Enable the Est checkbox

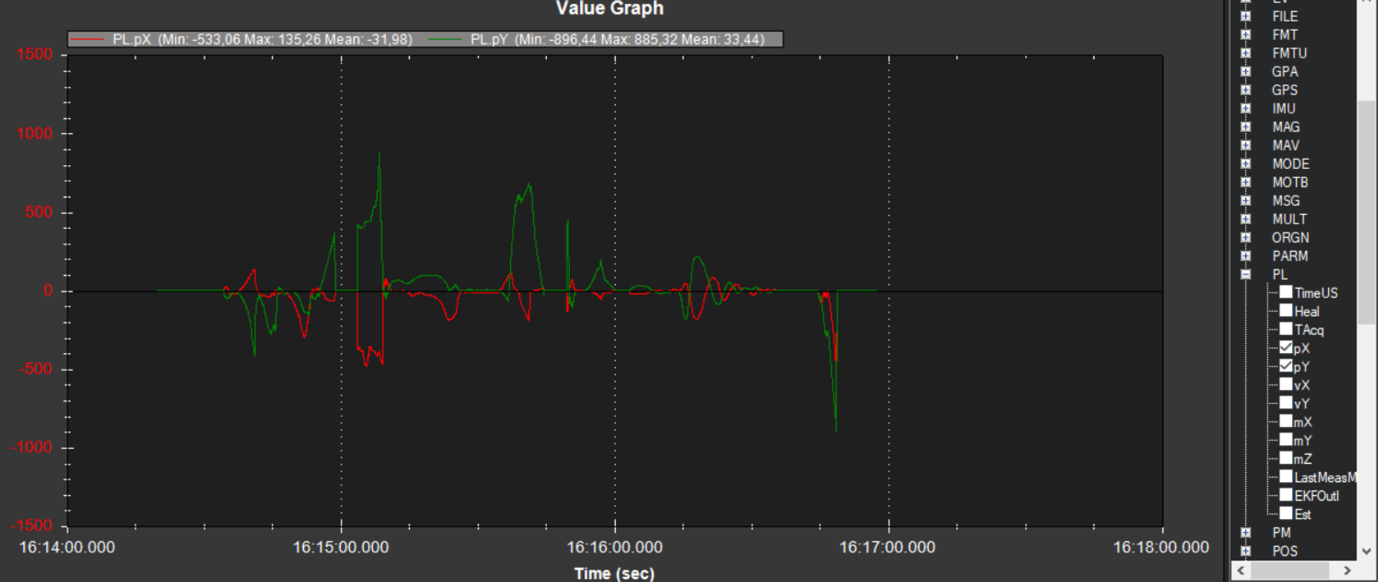coord(1286,513)
